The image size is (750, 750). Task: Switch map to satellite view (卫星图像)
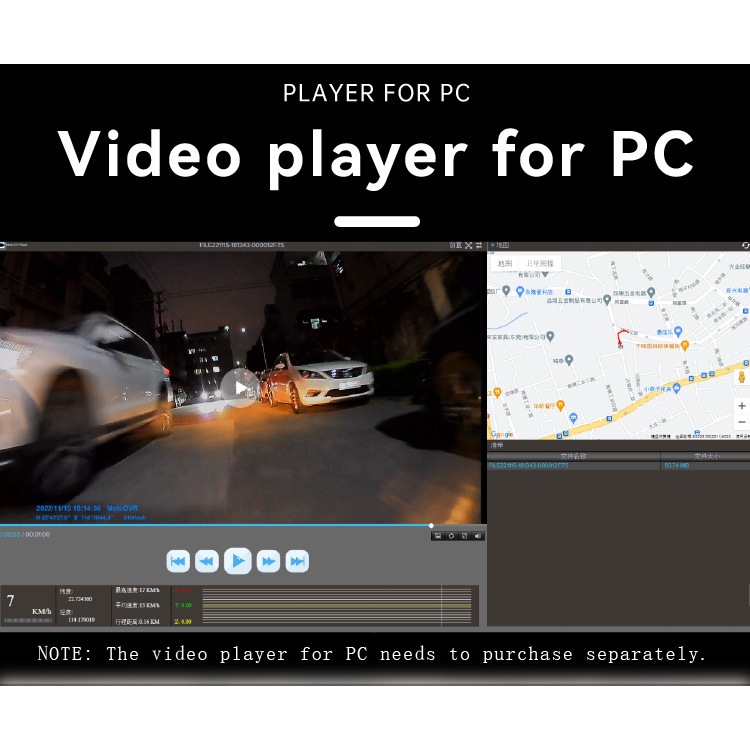pyautogui.click(x=543, y=264)
